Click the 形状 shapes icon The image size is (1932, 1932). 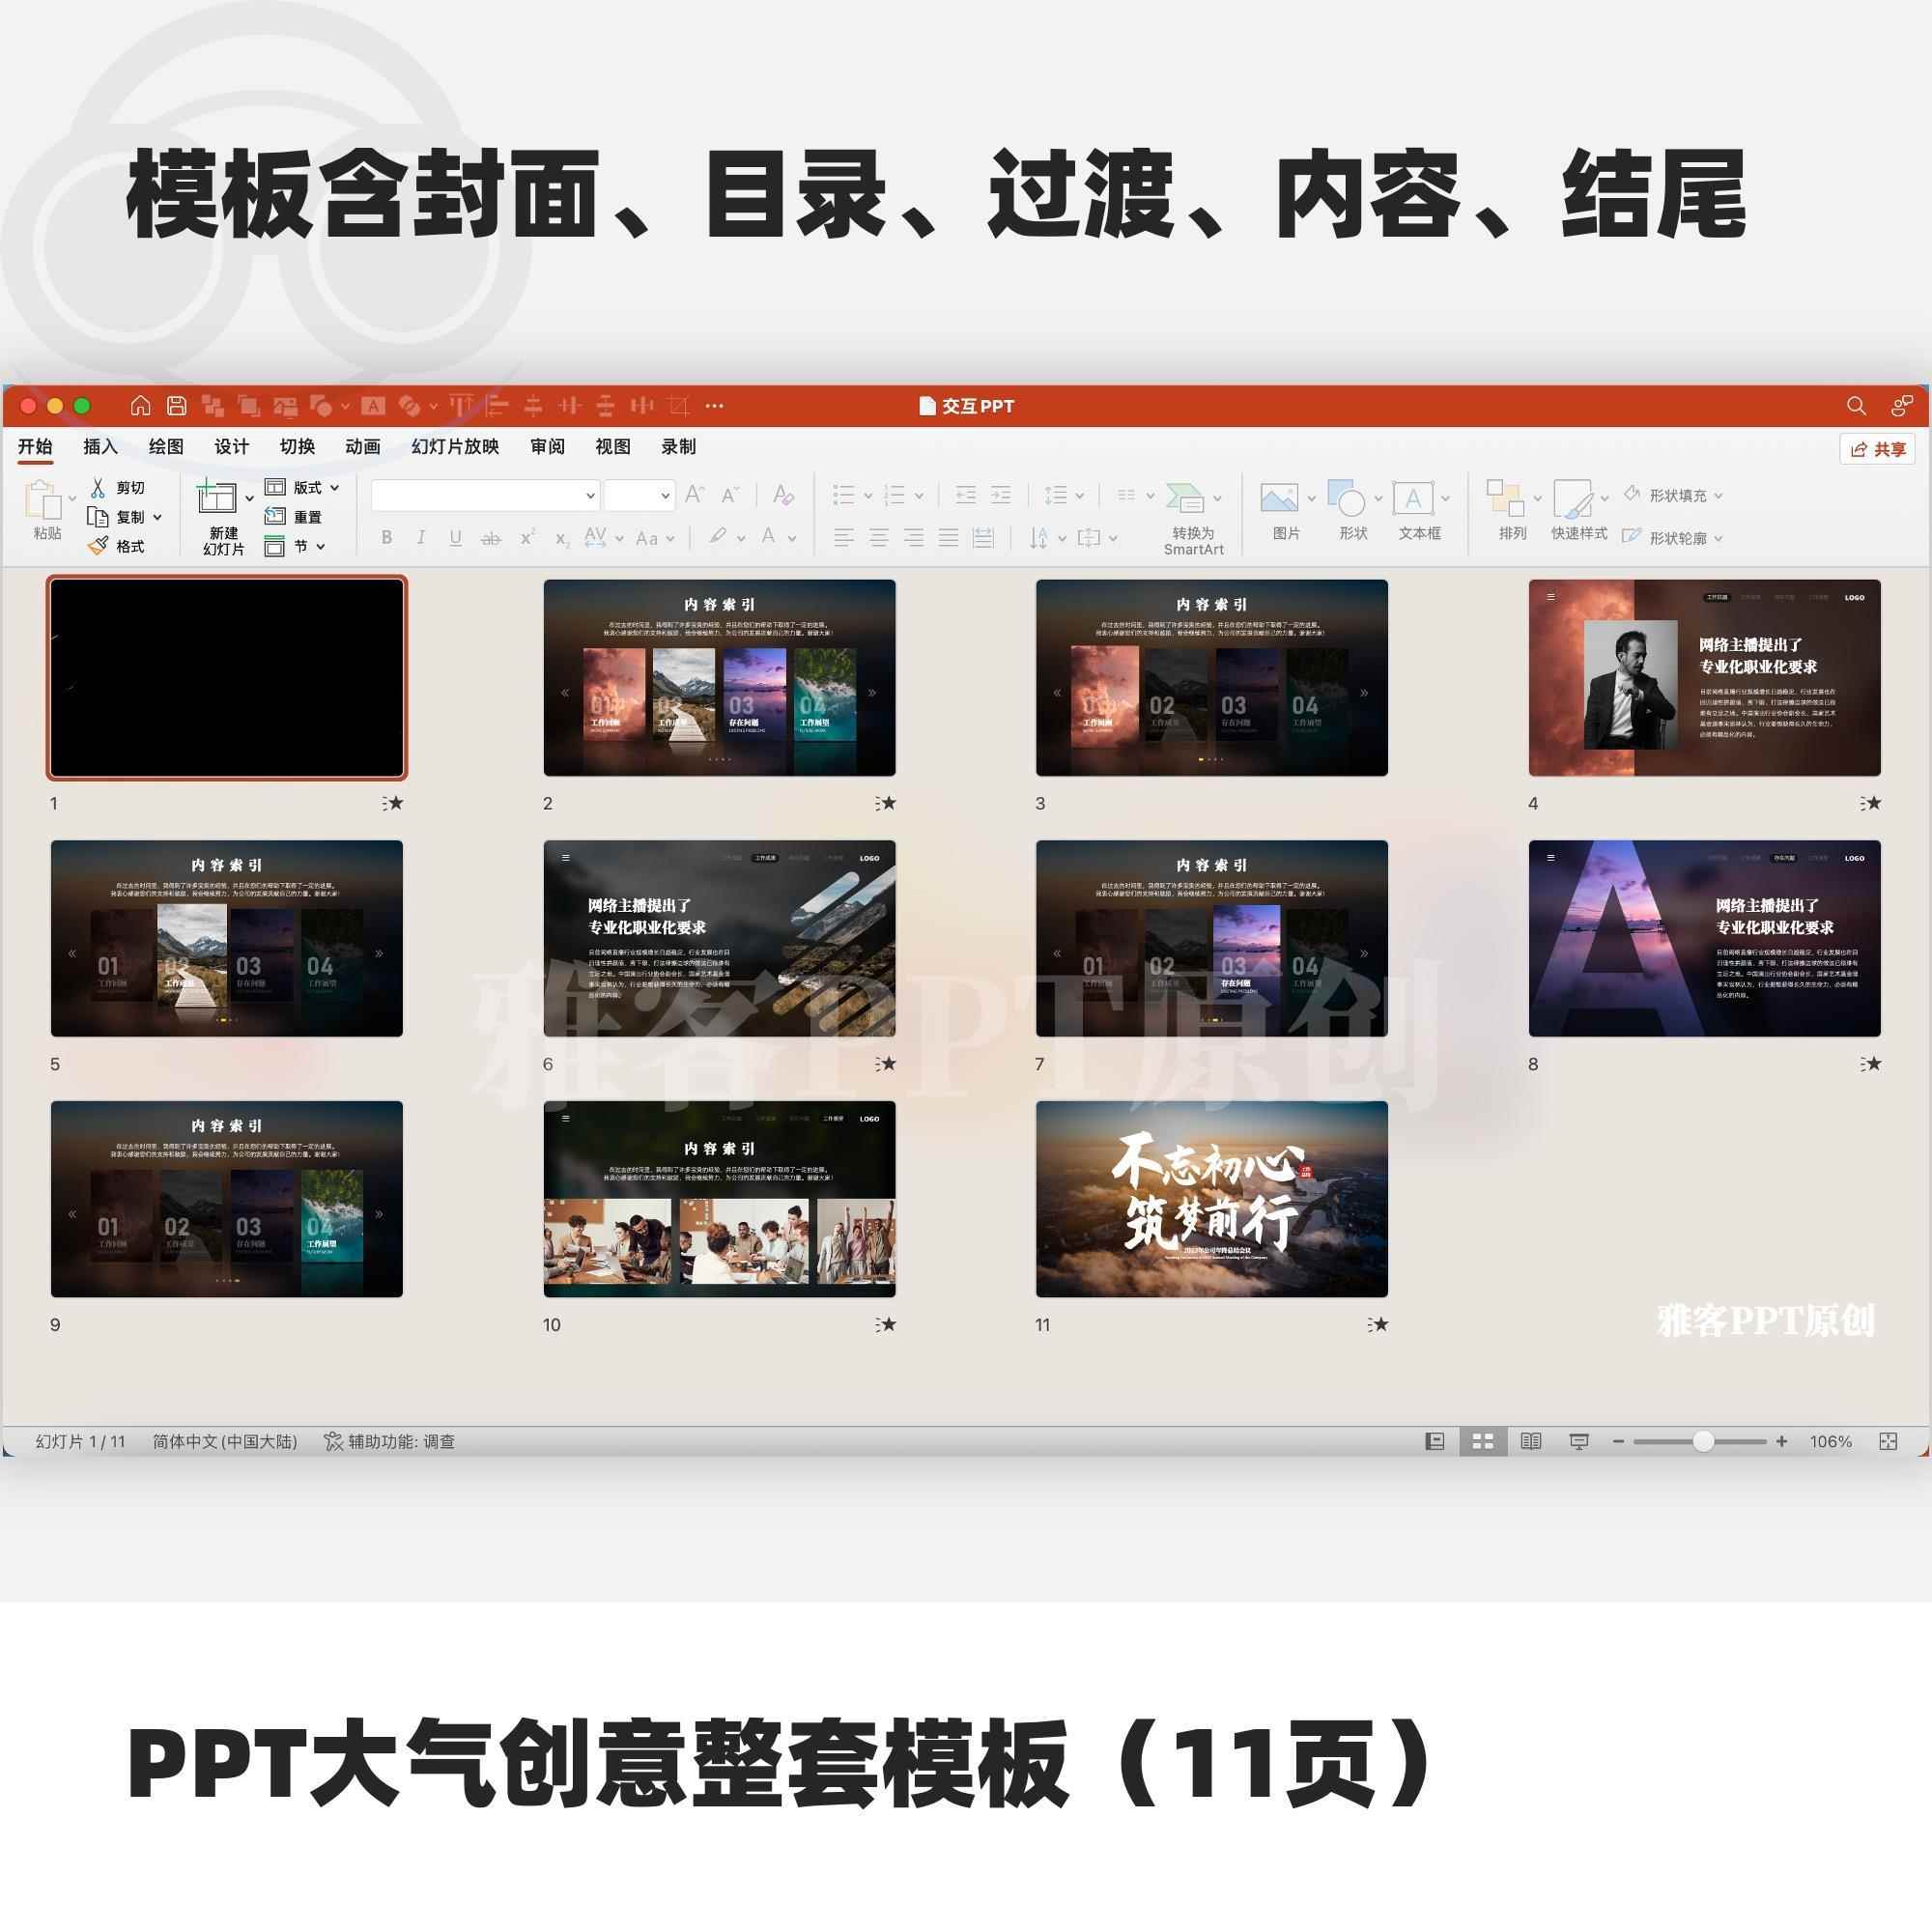(x=1346, y=497)
